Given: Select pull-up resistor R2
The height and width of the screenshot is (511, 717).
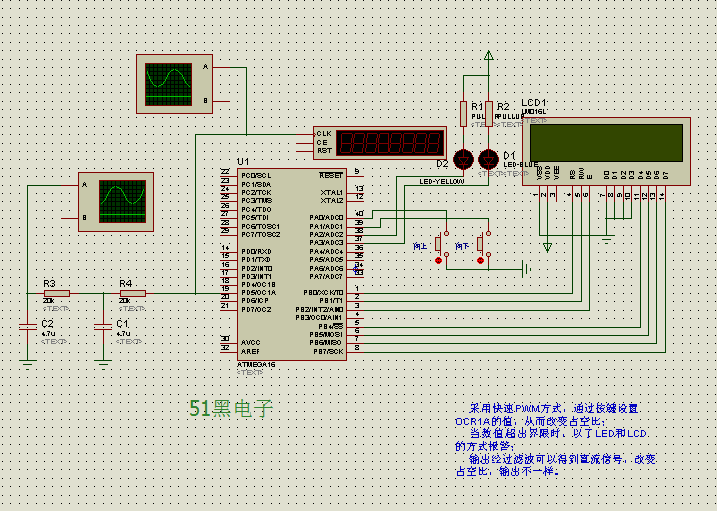Looking at the screenshot, I should point(489,114).
